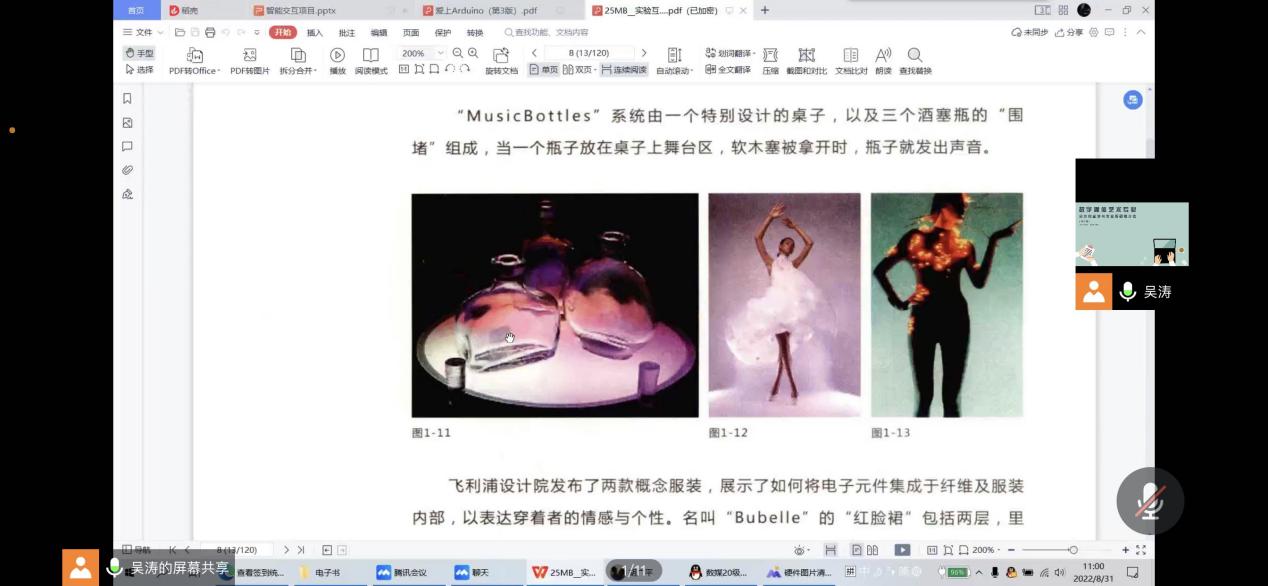Zoom in with plus magnifier icon
1268x586 pixels.
(x=473, y=53)
